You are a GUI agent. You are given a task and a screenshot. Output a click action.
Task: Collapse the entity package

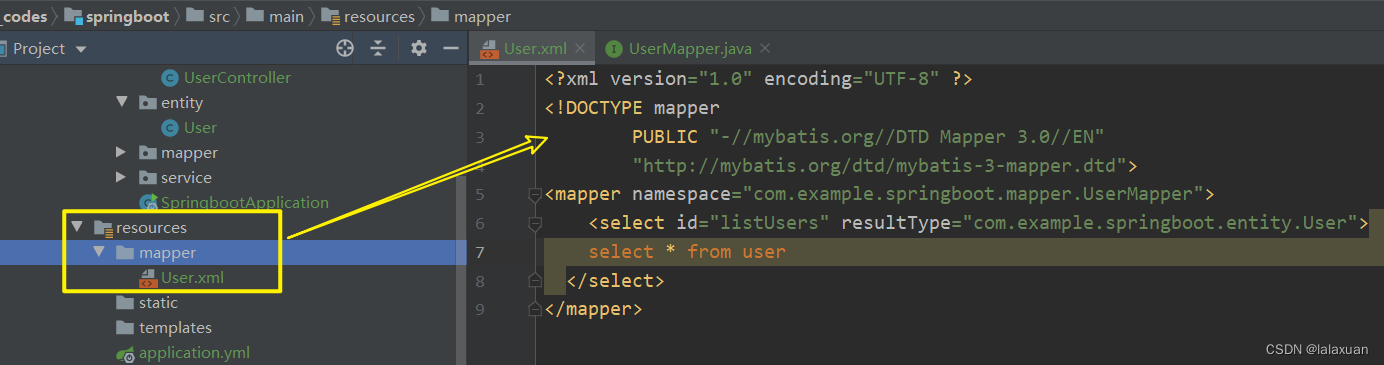pos(122,102)
